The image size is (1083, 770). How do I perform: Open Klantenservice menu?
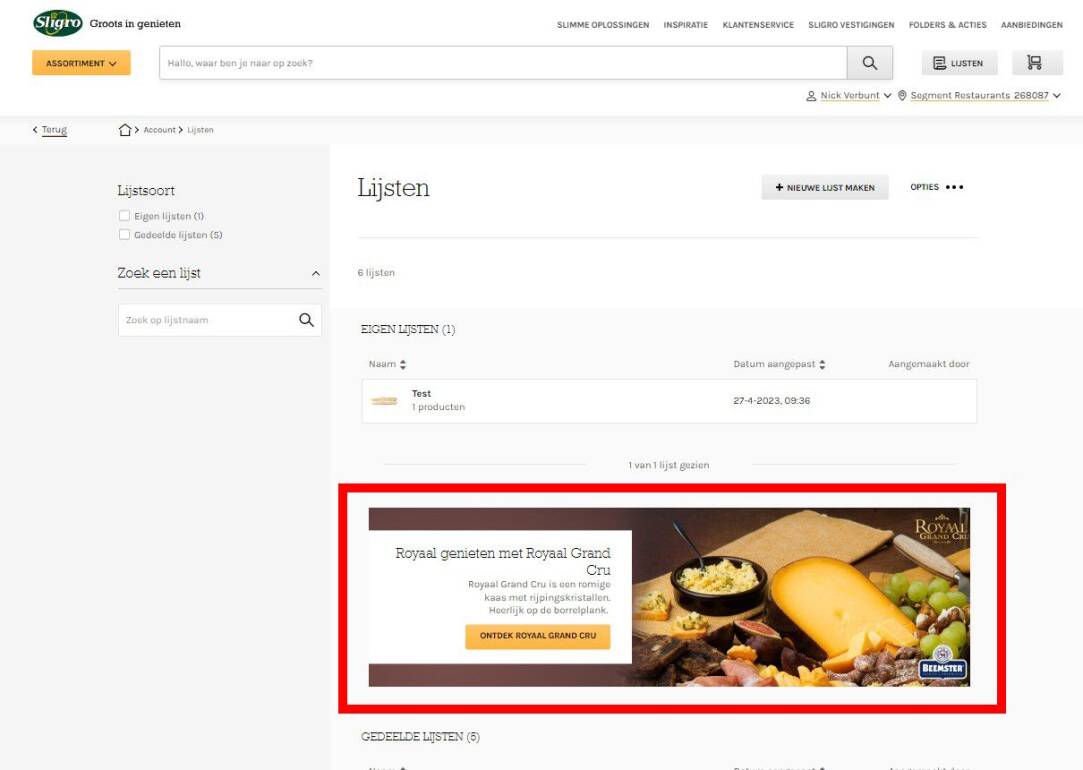click(758, 25)
